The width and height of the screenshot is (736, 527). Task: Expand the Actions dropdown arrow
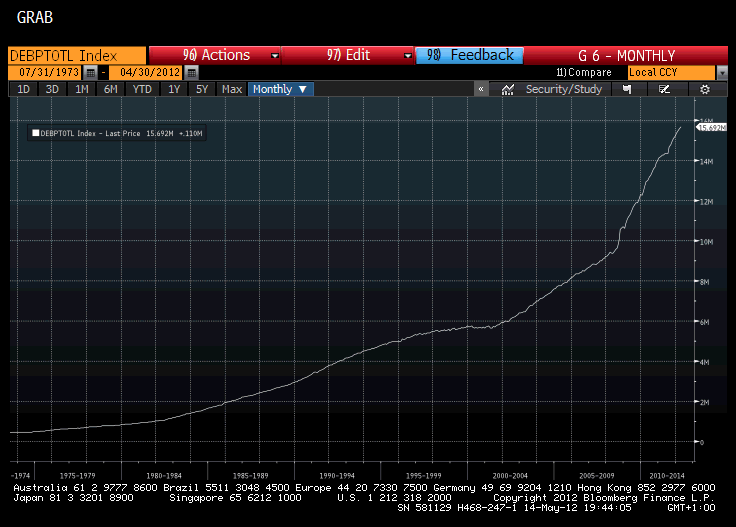click(x=275, y=56)
